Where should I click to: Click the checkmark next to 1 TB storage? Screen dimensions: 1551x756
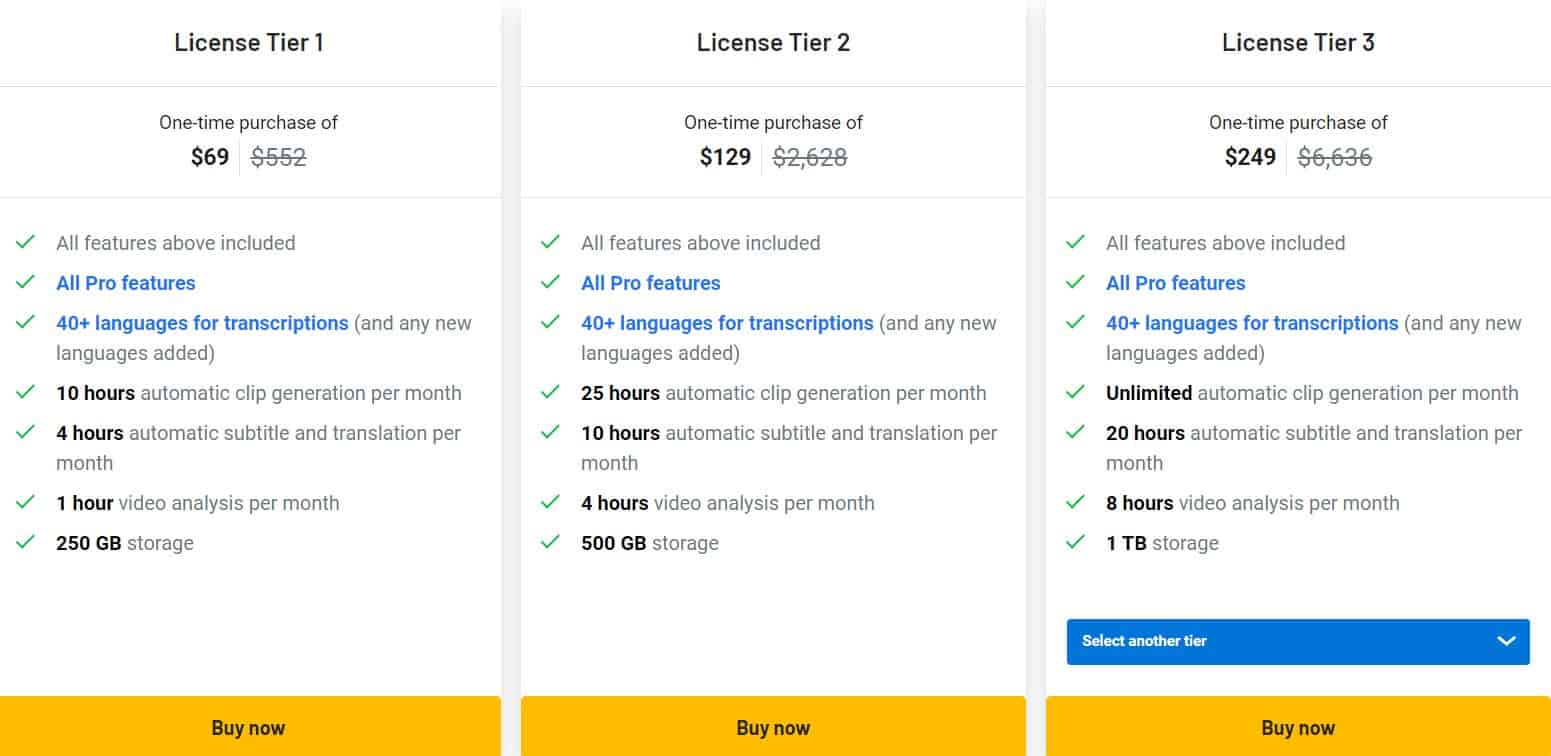point(1077,543)
